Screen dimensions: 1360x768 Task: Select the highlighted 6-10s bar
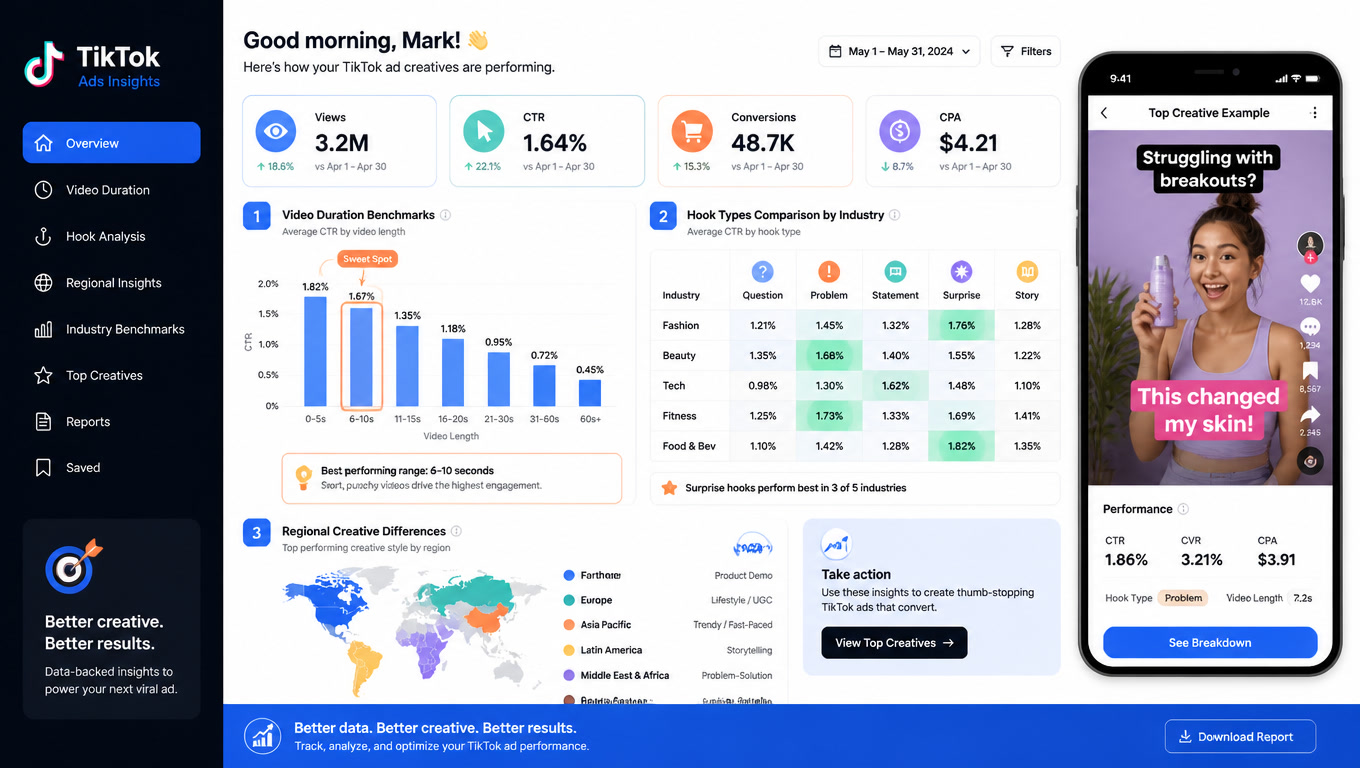click(361, 356)
